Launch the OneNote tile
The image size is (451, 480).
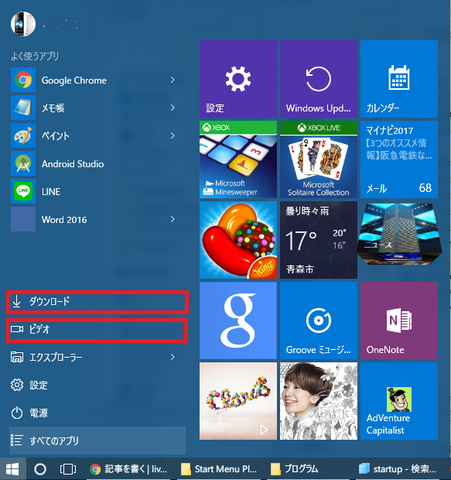(x=399, y=320)
